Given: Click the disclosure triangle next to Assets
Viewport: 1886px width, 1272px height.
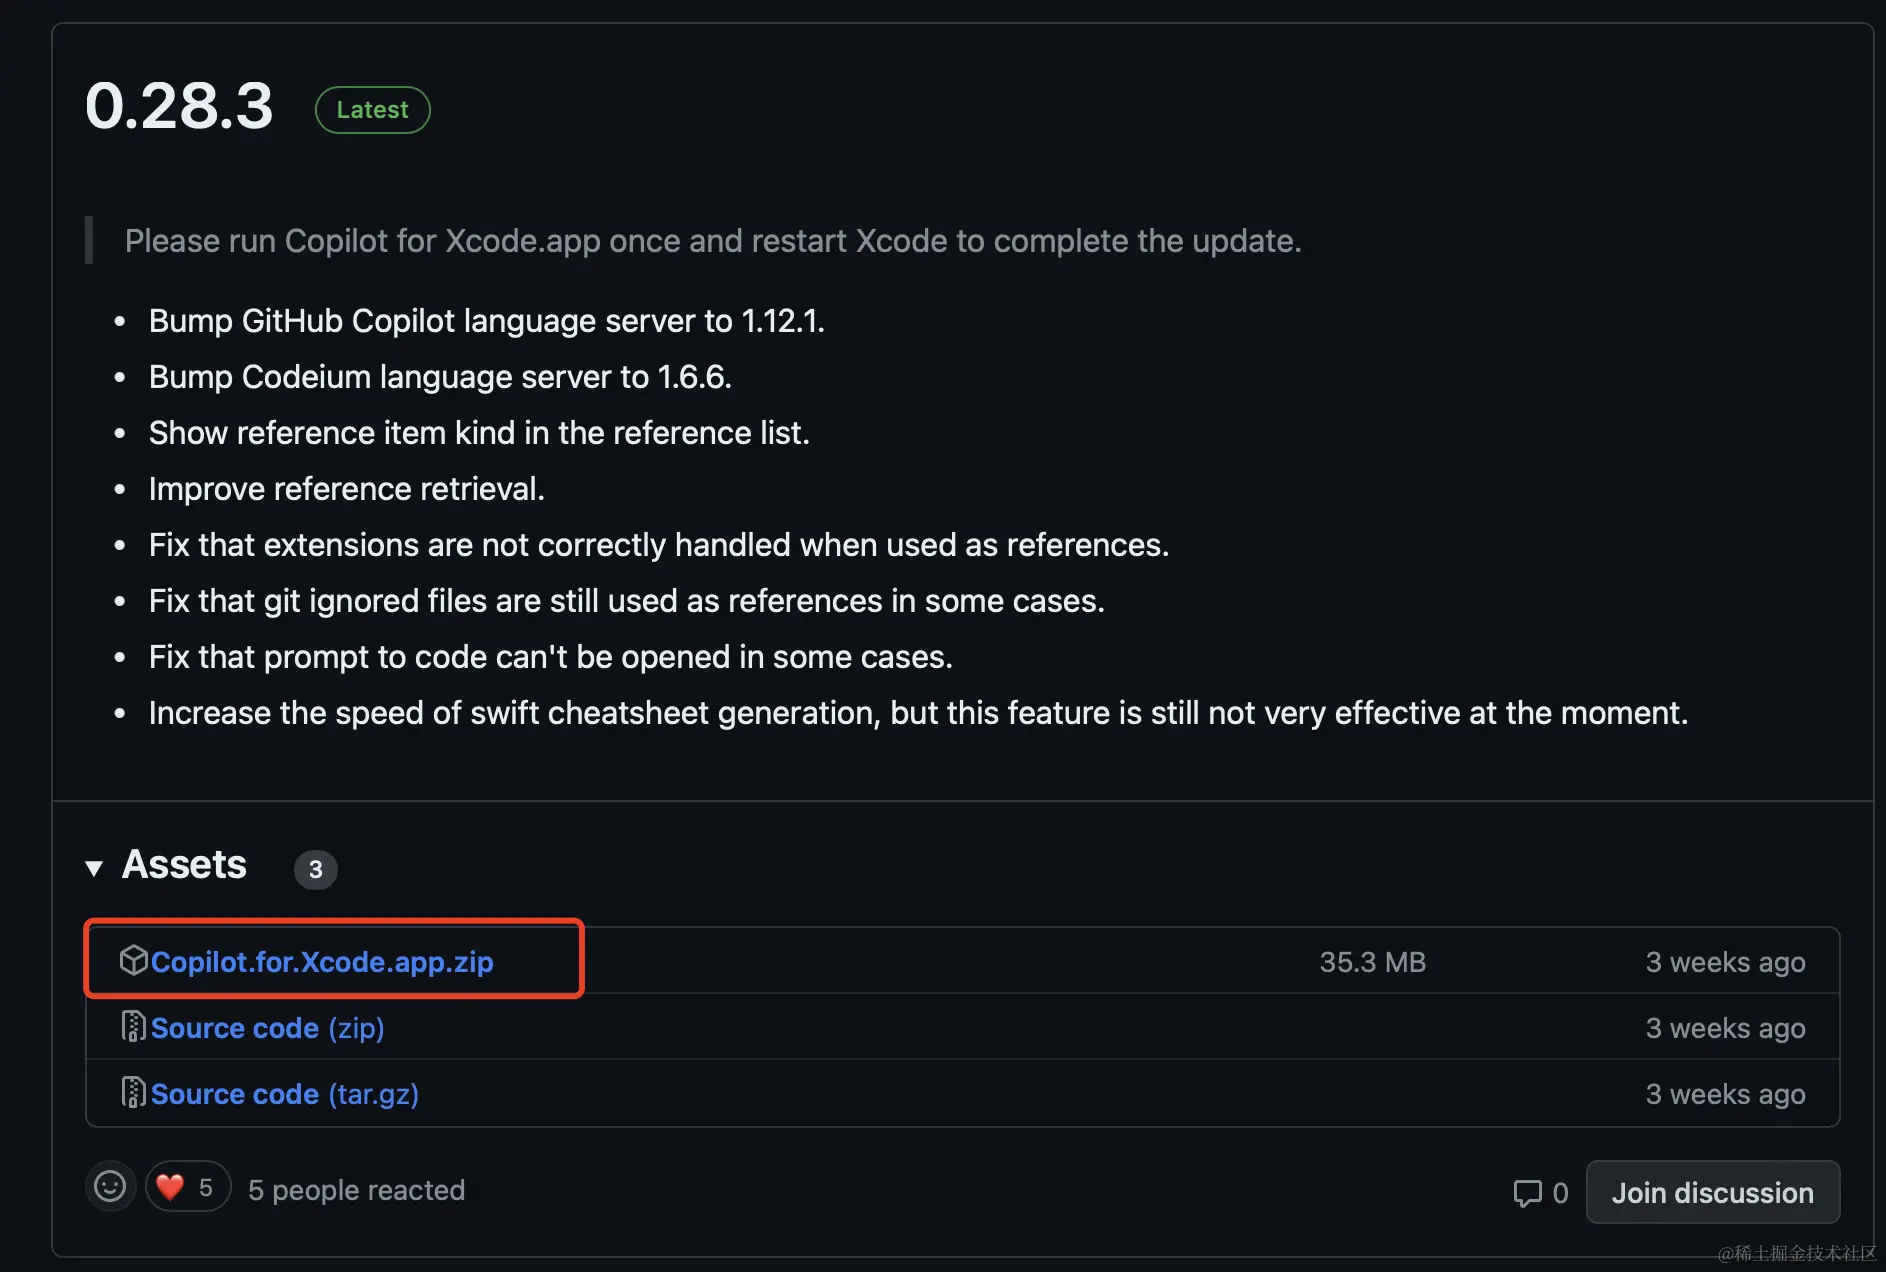Looking at the screenshot, I should click(94, 868).
